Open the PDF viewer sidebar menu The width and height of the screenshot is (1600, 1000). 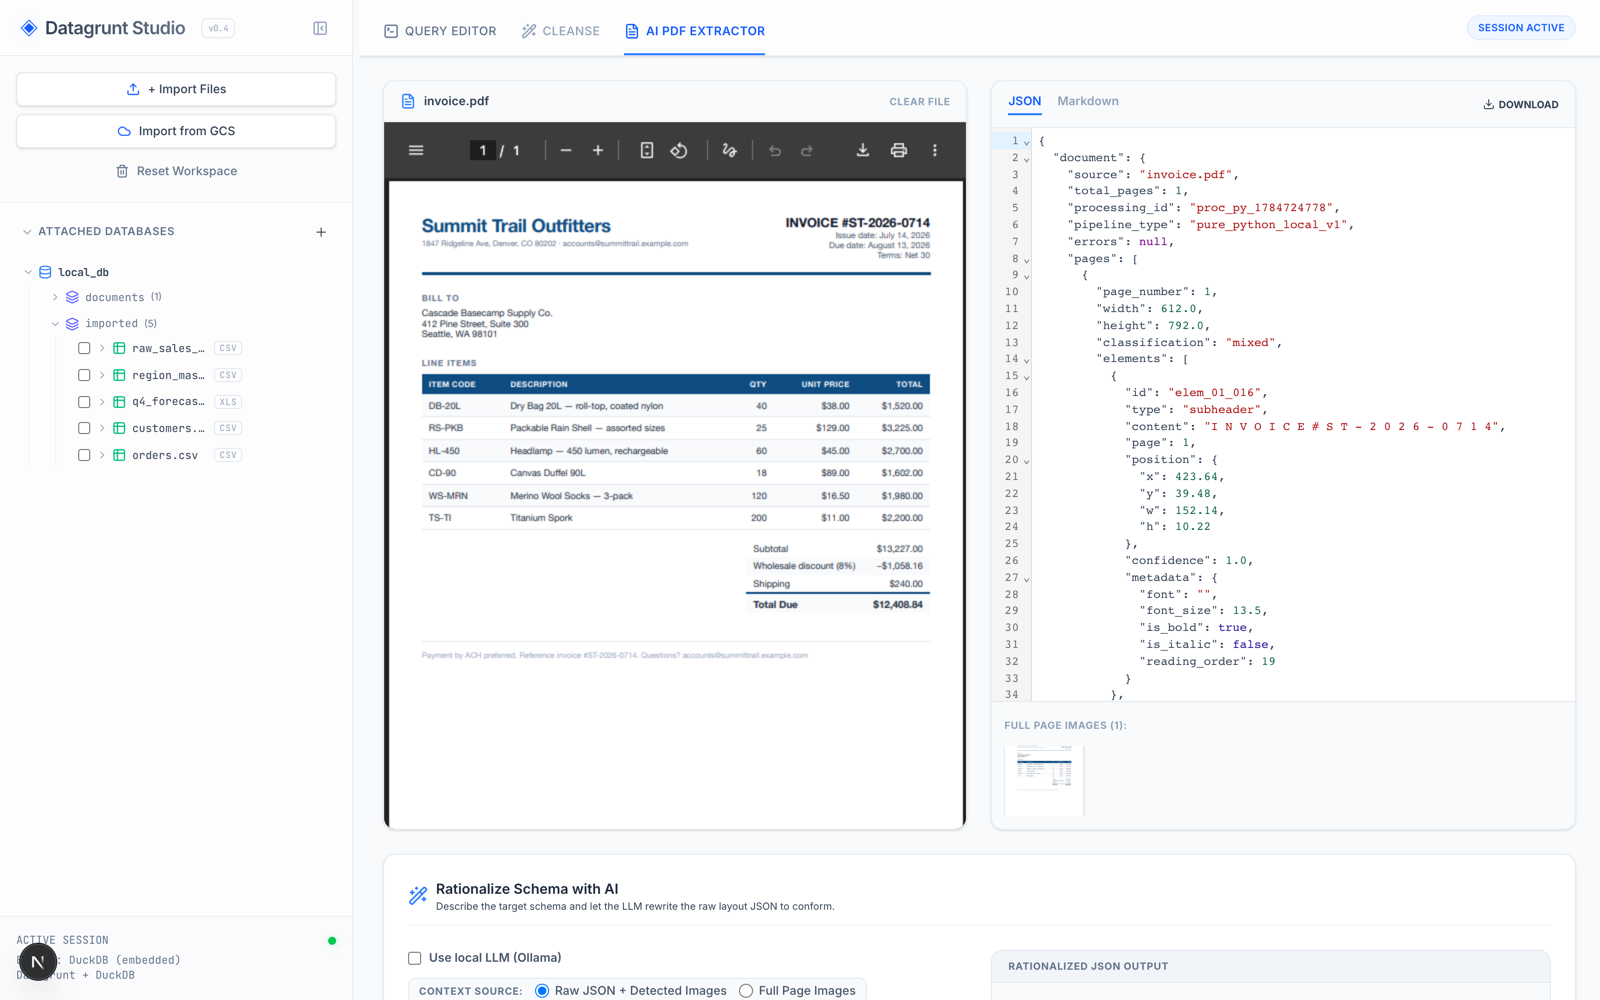point(416,150)
